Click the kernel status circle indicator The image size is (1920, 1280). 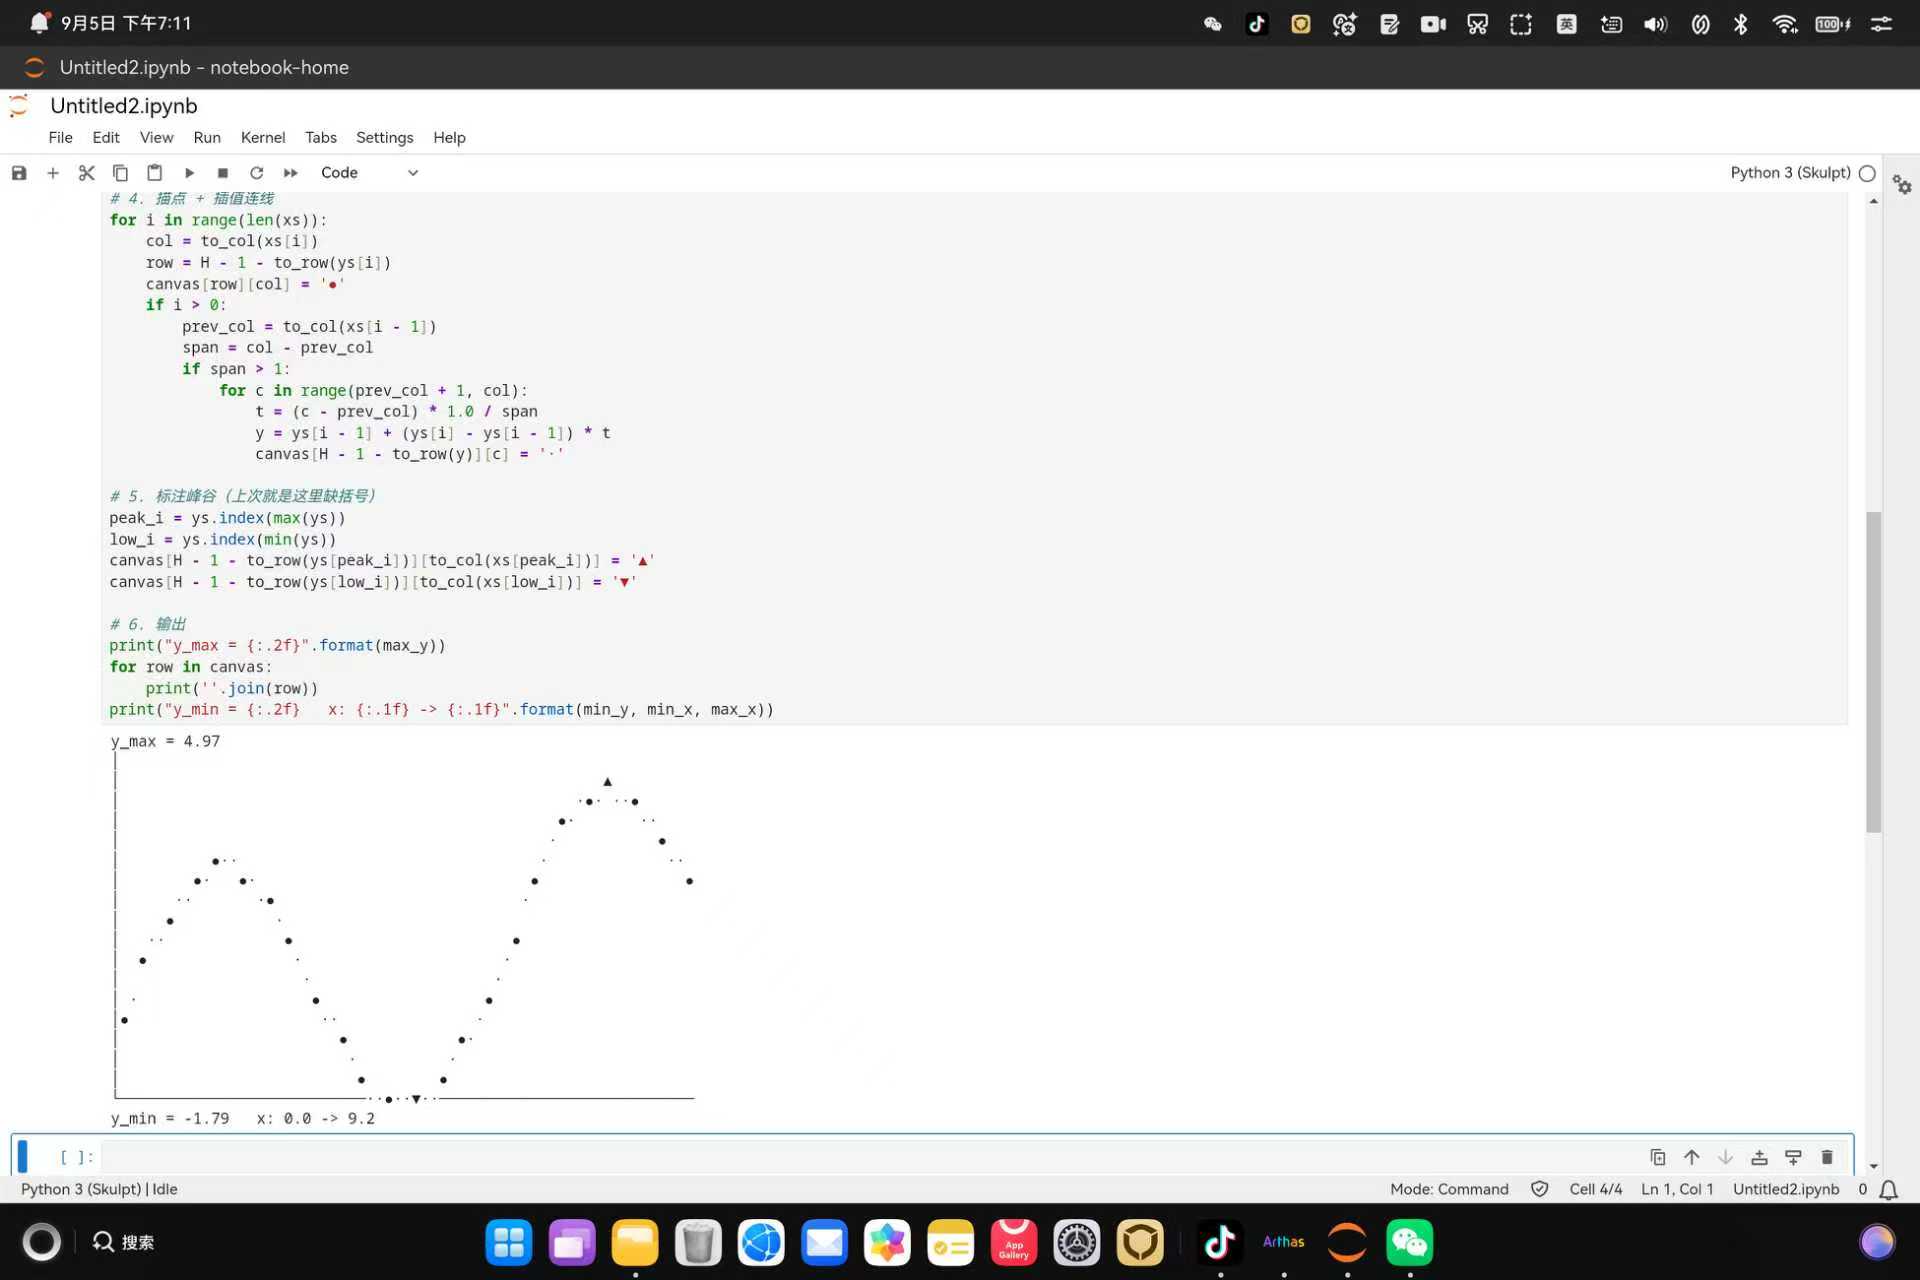[x=1867, y=173]
